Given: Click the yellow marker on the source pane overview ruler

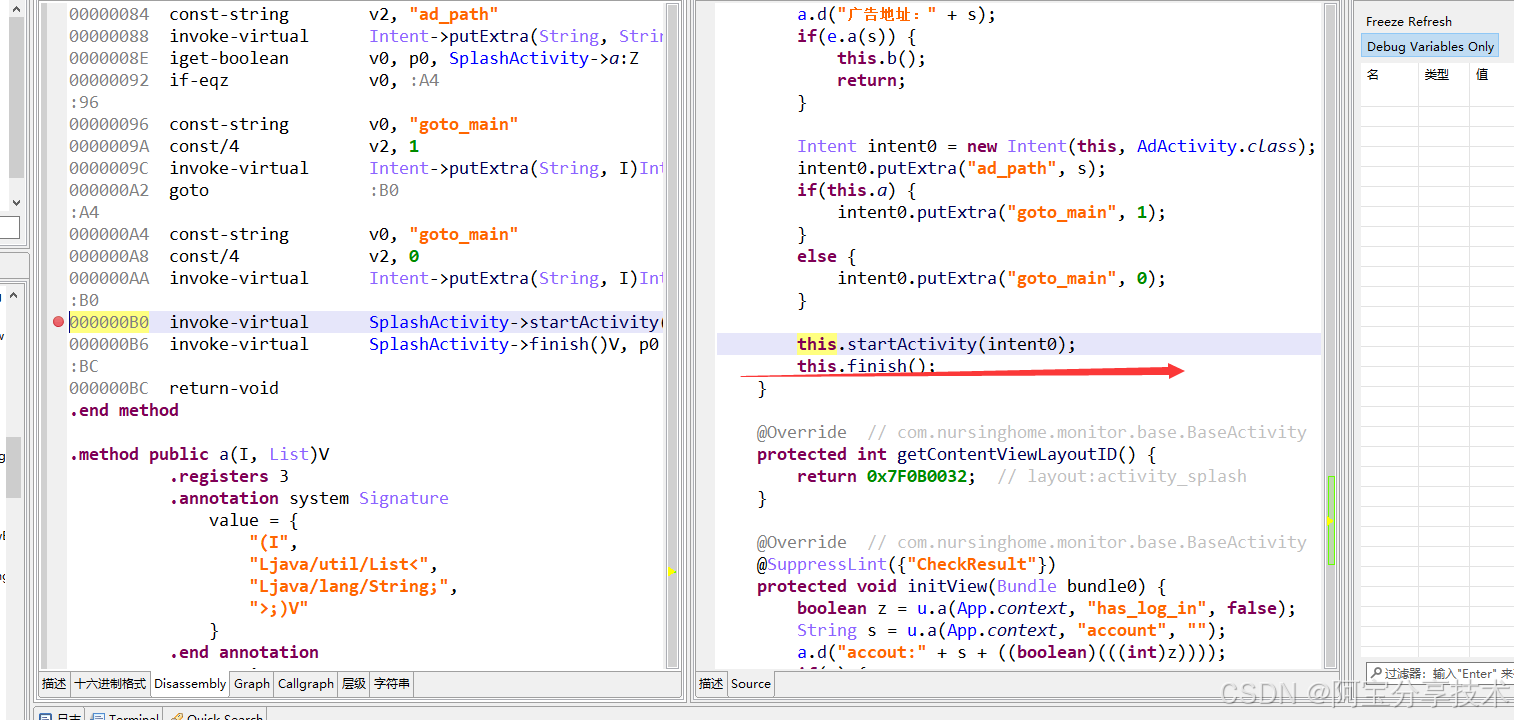Looking at the screenshot, I should point(1331,521).
